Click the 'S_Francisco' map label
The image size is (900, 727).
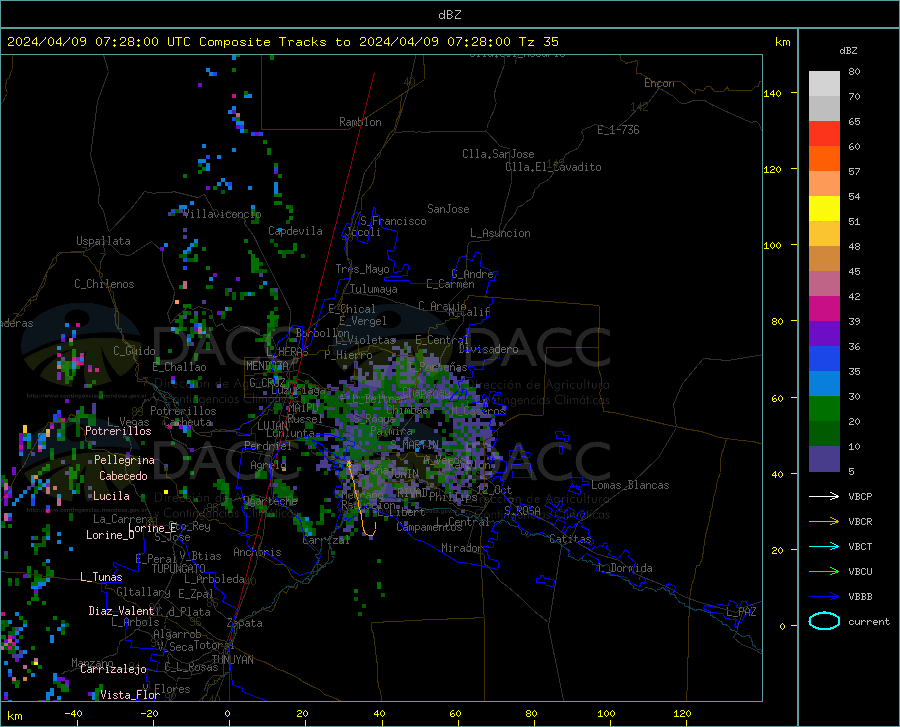[393, 221]
